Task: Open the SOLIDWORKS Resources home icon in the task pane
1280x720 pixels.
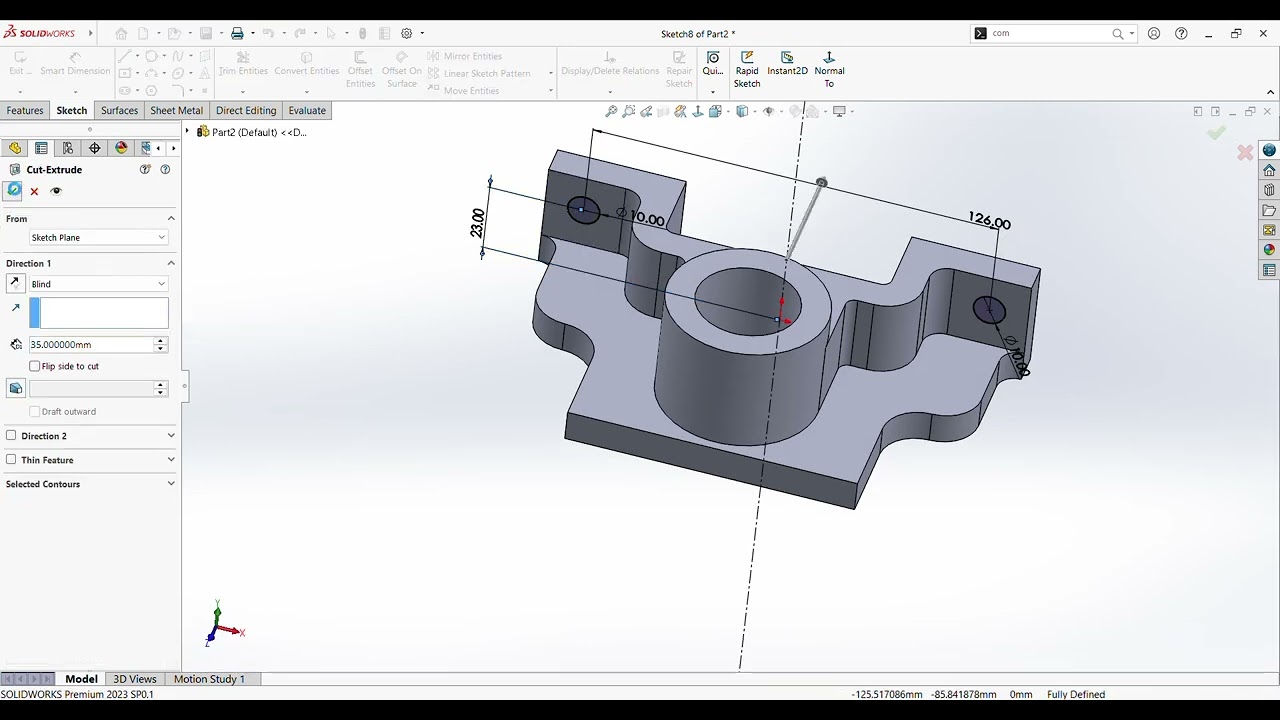Action: (x=1269, y=170)
